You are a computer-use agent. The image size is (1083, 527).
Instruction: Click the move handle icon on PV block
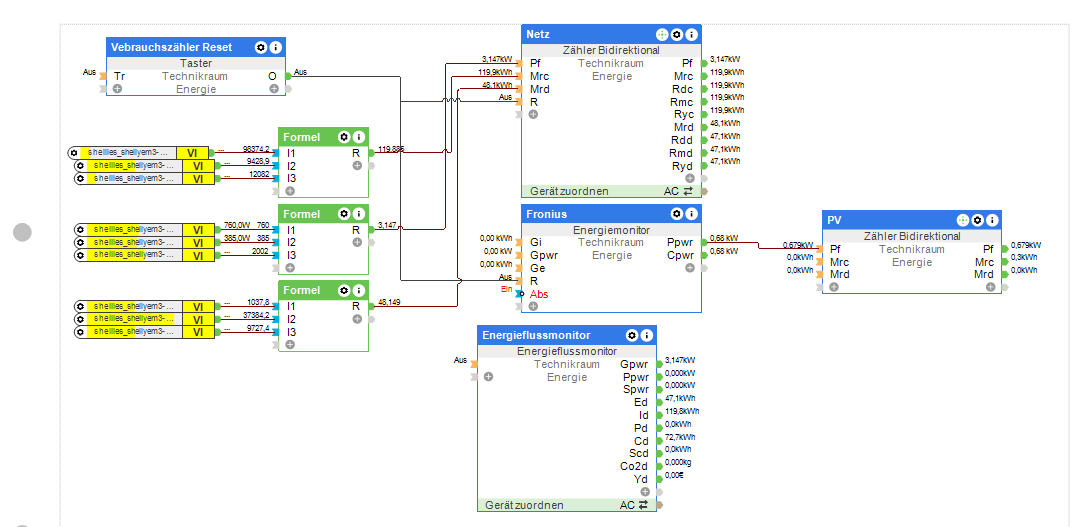click(x=962, y=220)
